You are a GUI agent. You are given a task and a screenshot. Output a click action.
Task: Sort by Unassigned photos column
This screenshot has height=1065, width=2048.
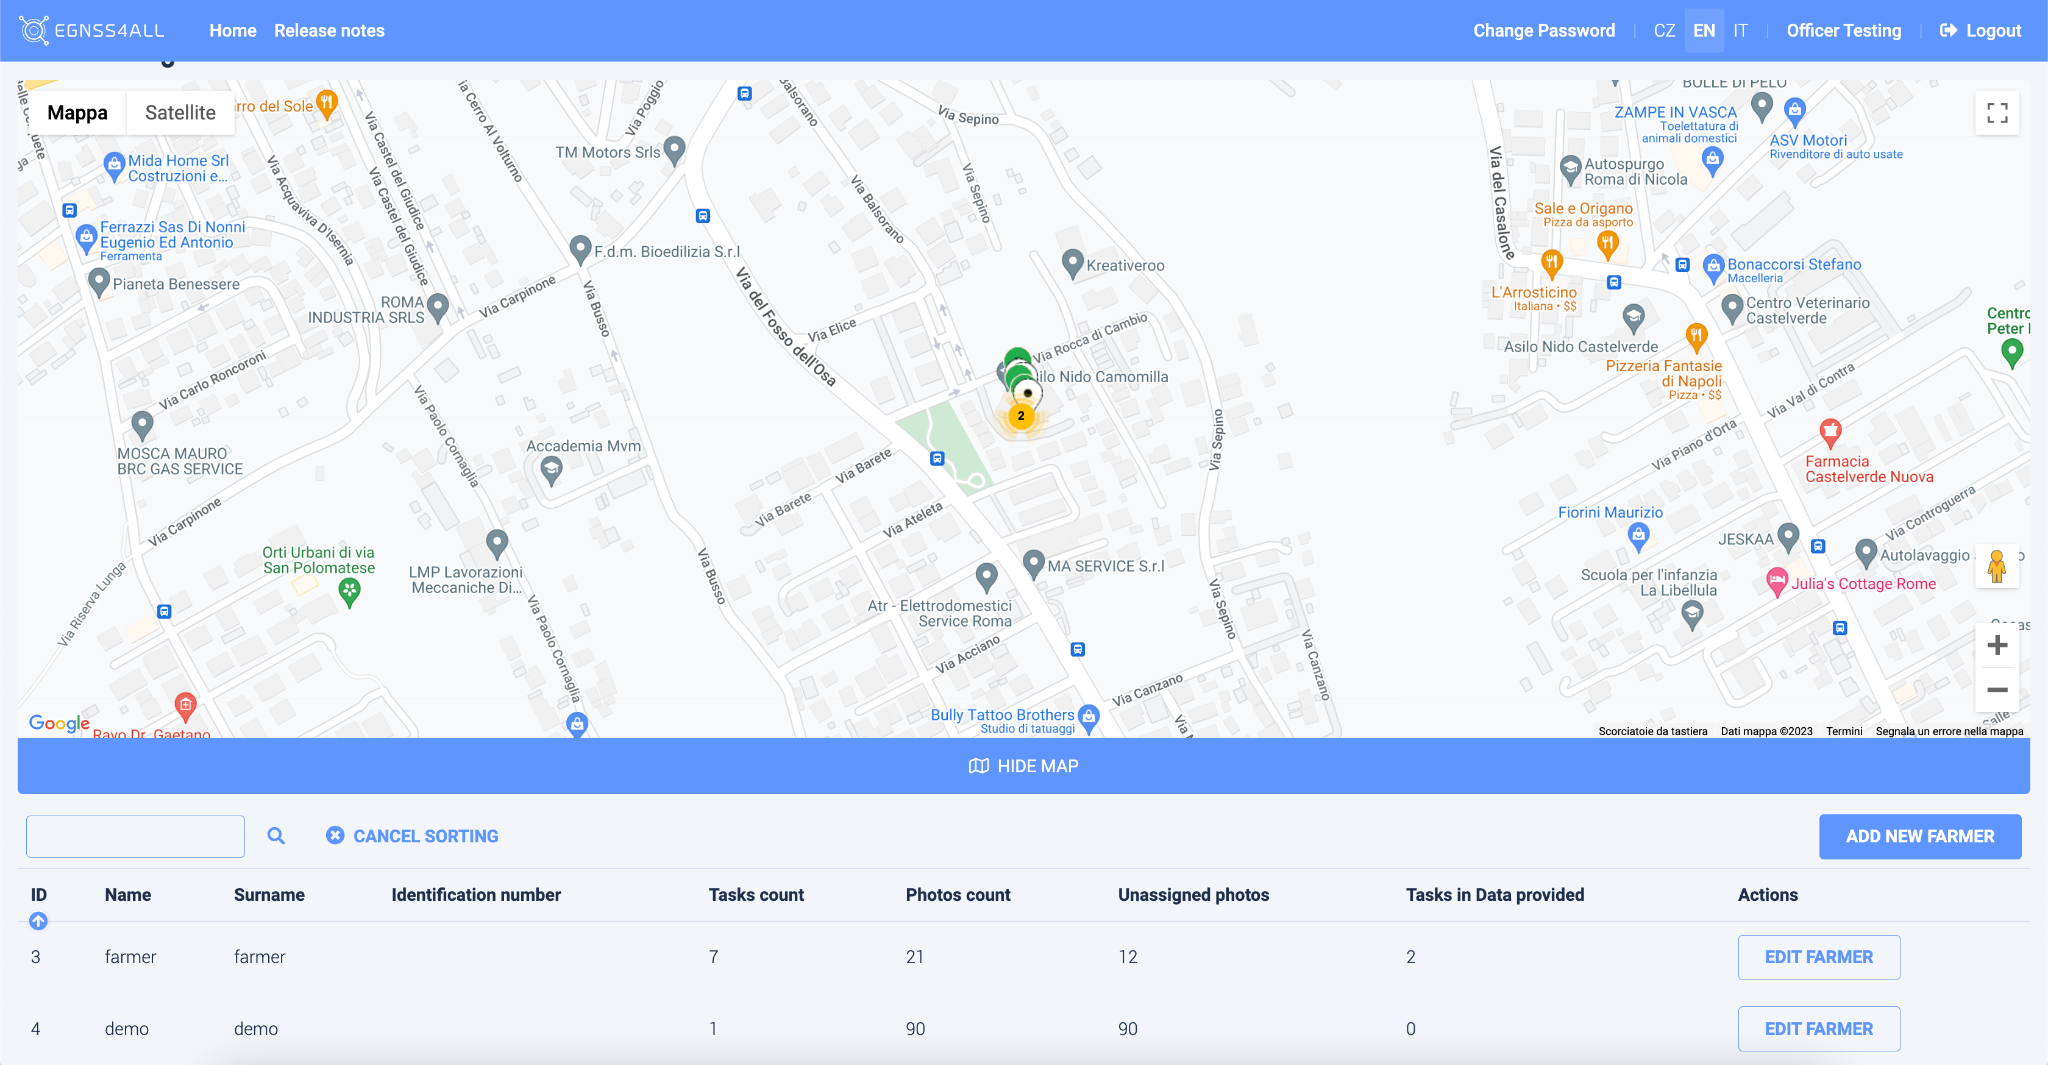point(1193,895)
